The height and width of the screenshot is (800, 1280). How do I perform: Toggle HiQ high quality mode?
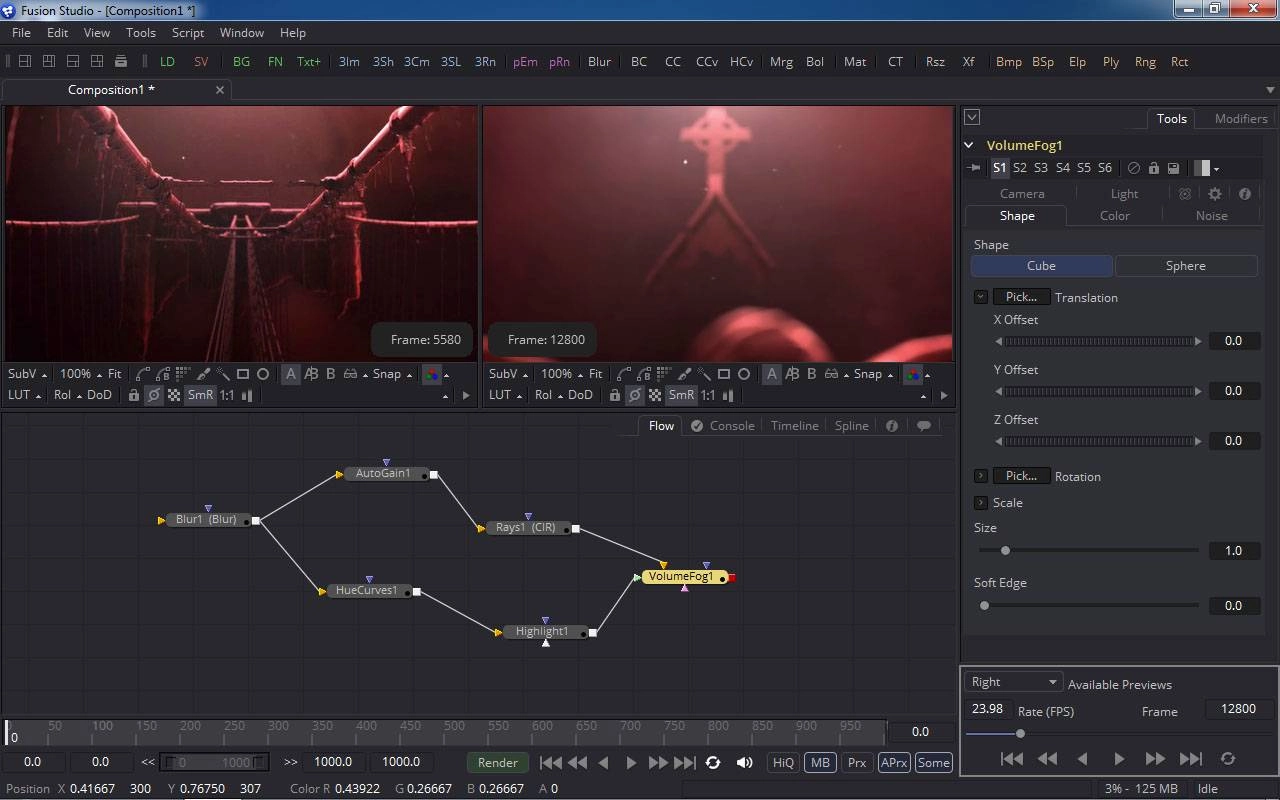783,762
